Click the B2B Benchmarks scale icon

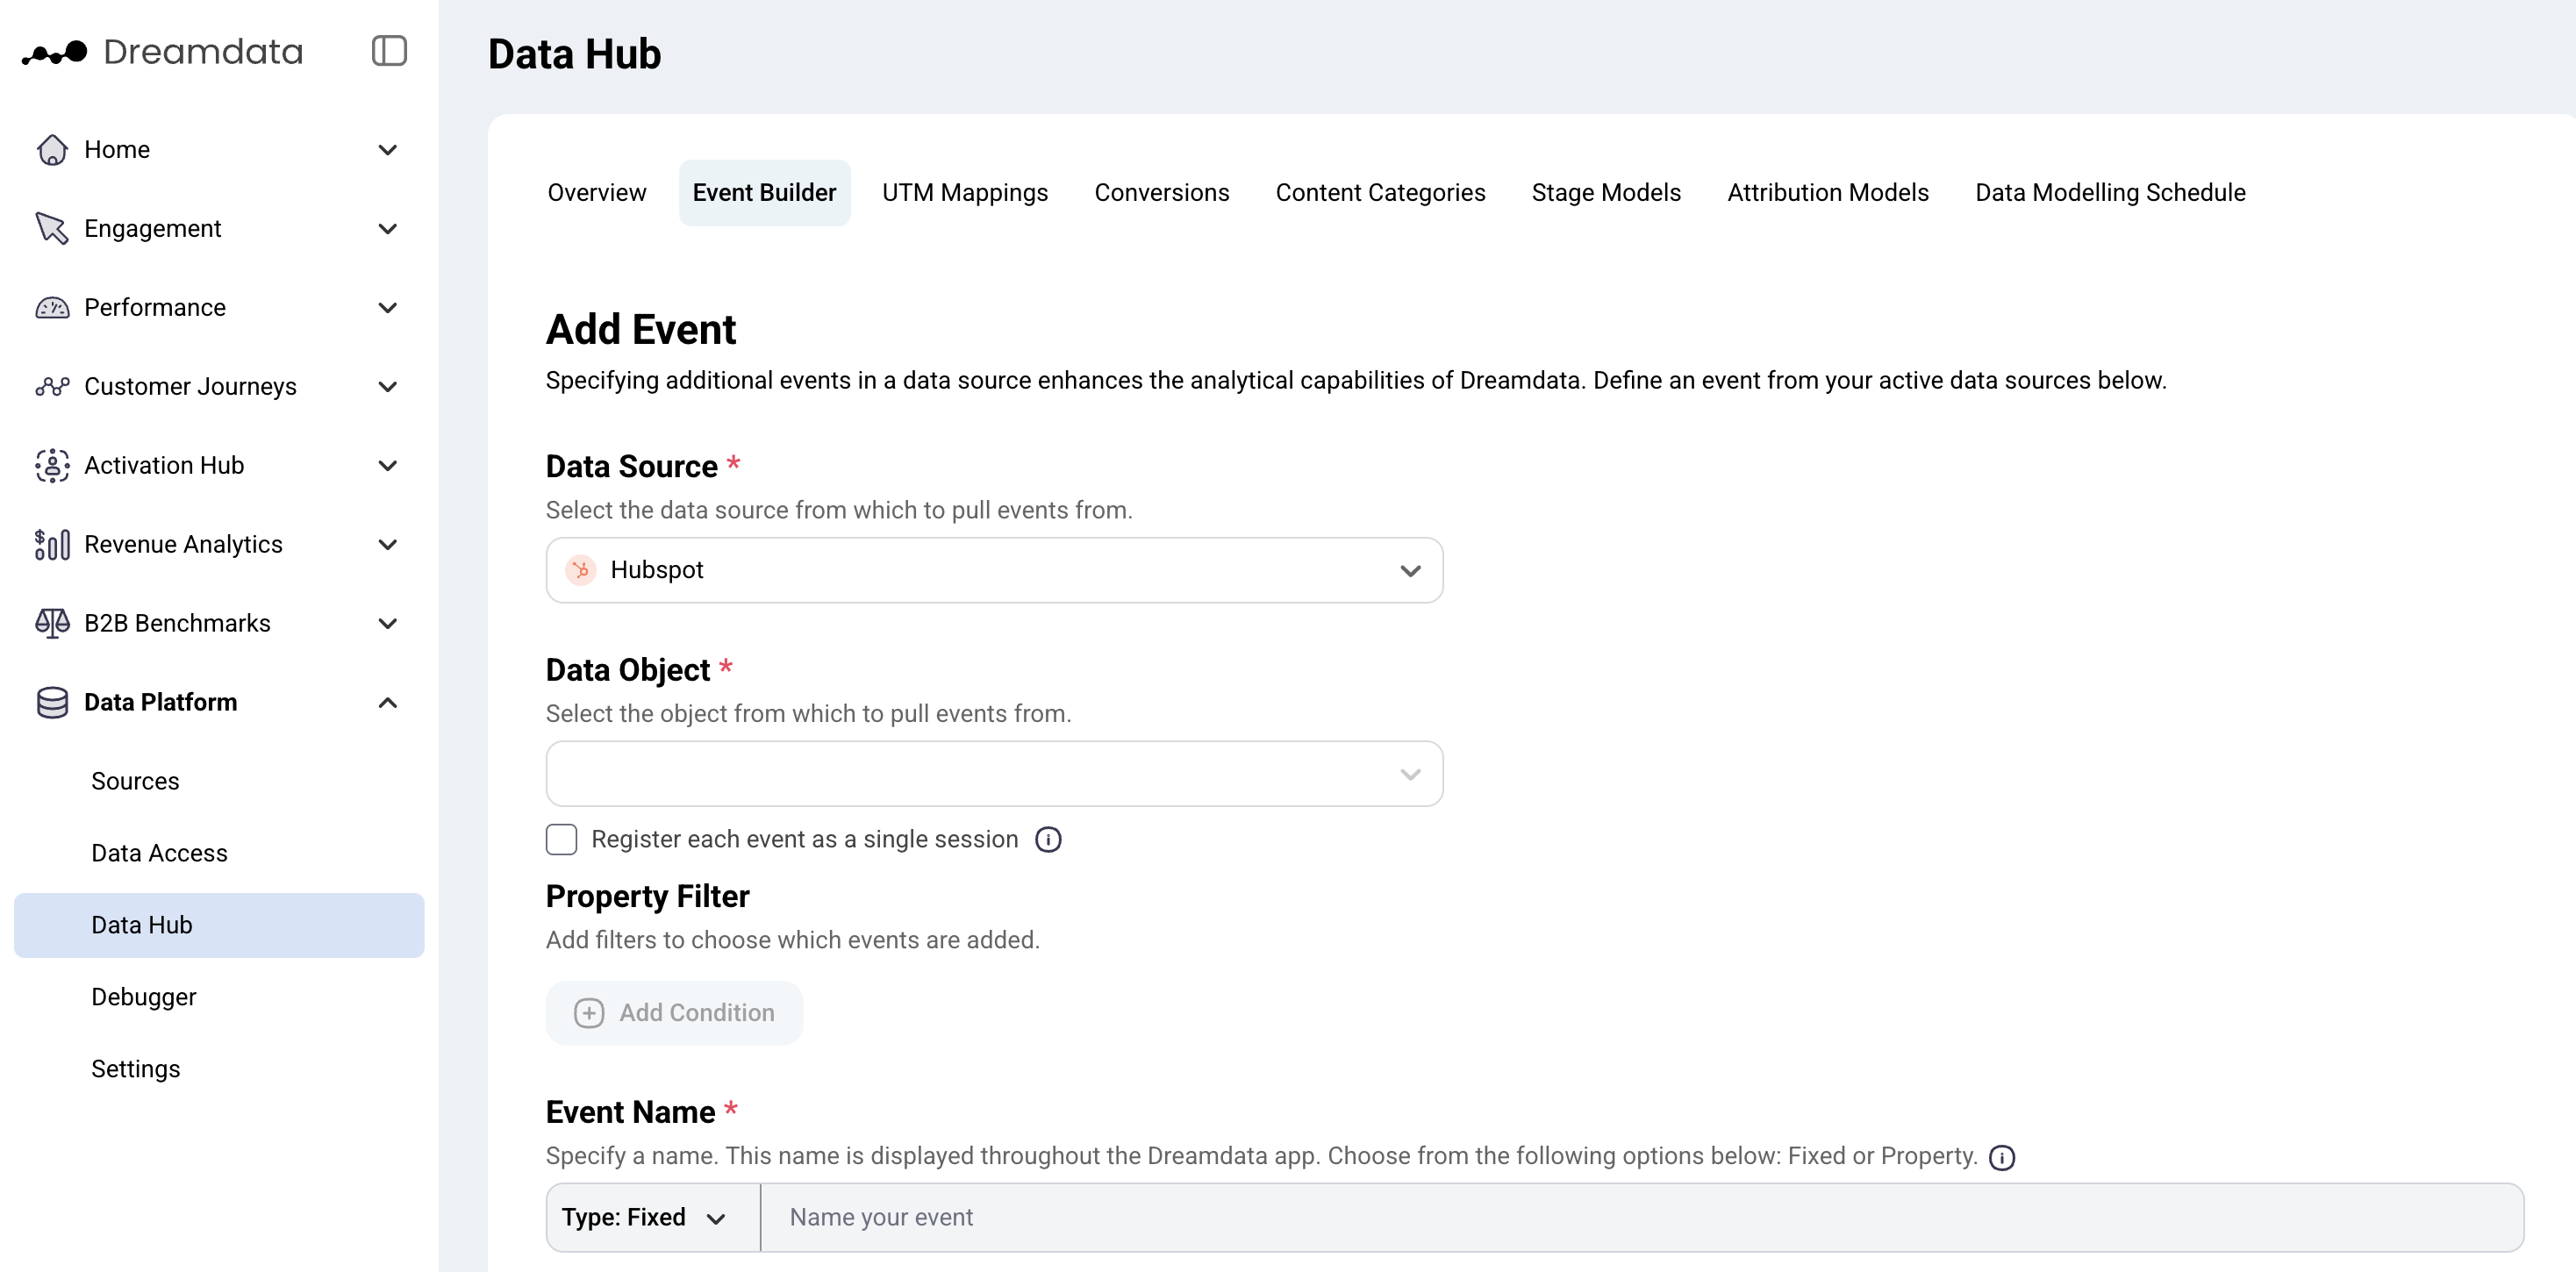[51, 622]
